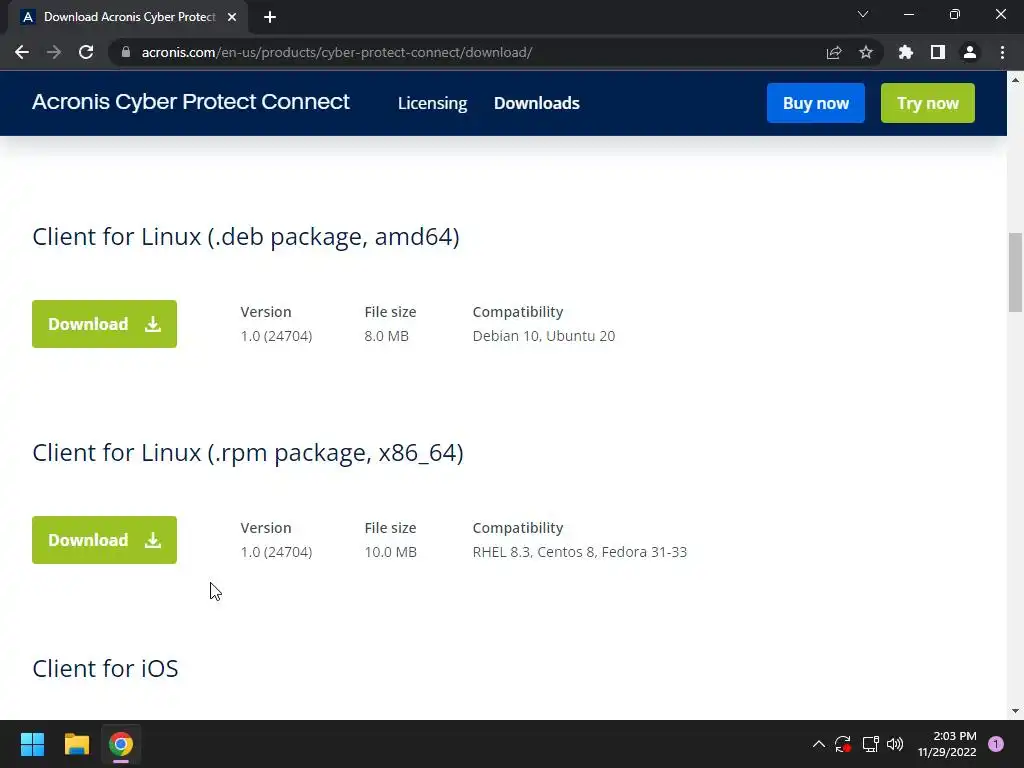The image size is (1024, 768).
Task: Select the 8.0 MB file size value
Action: click(x=387, y=336)
